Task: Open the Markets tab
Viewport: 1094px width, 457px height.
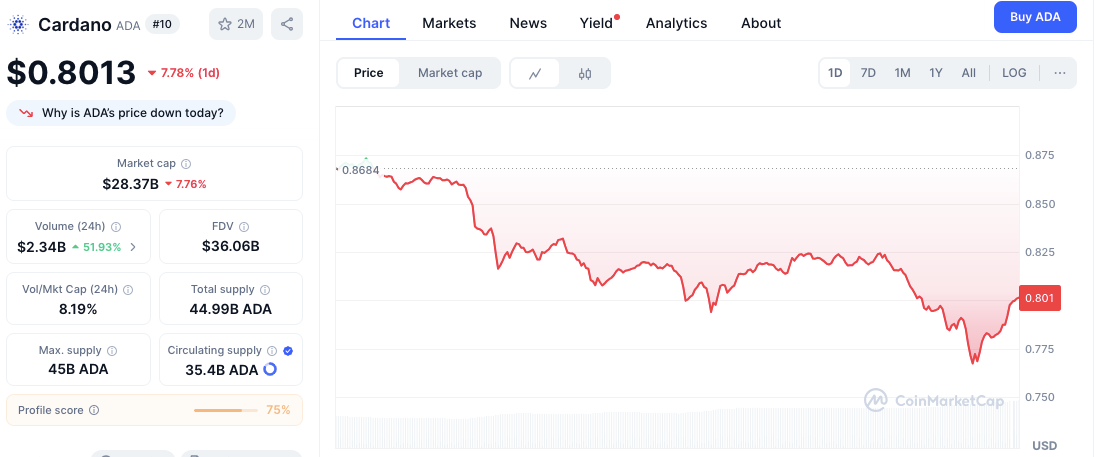Action: [449, 23]
